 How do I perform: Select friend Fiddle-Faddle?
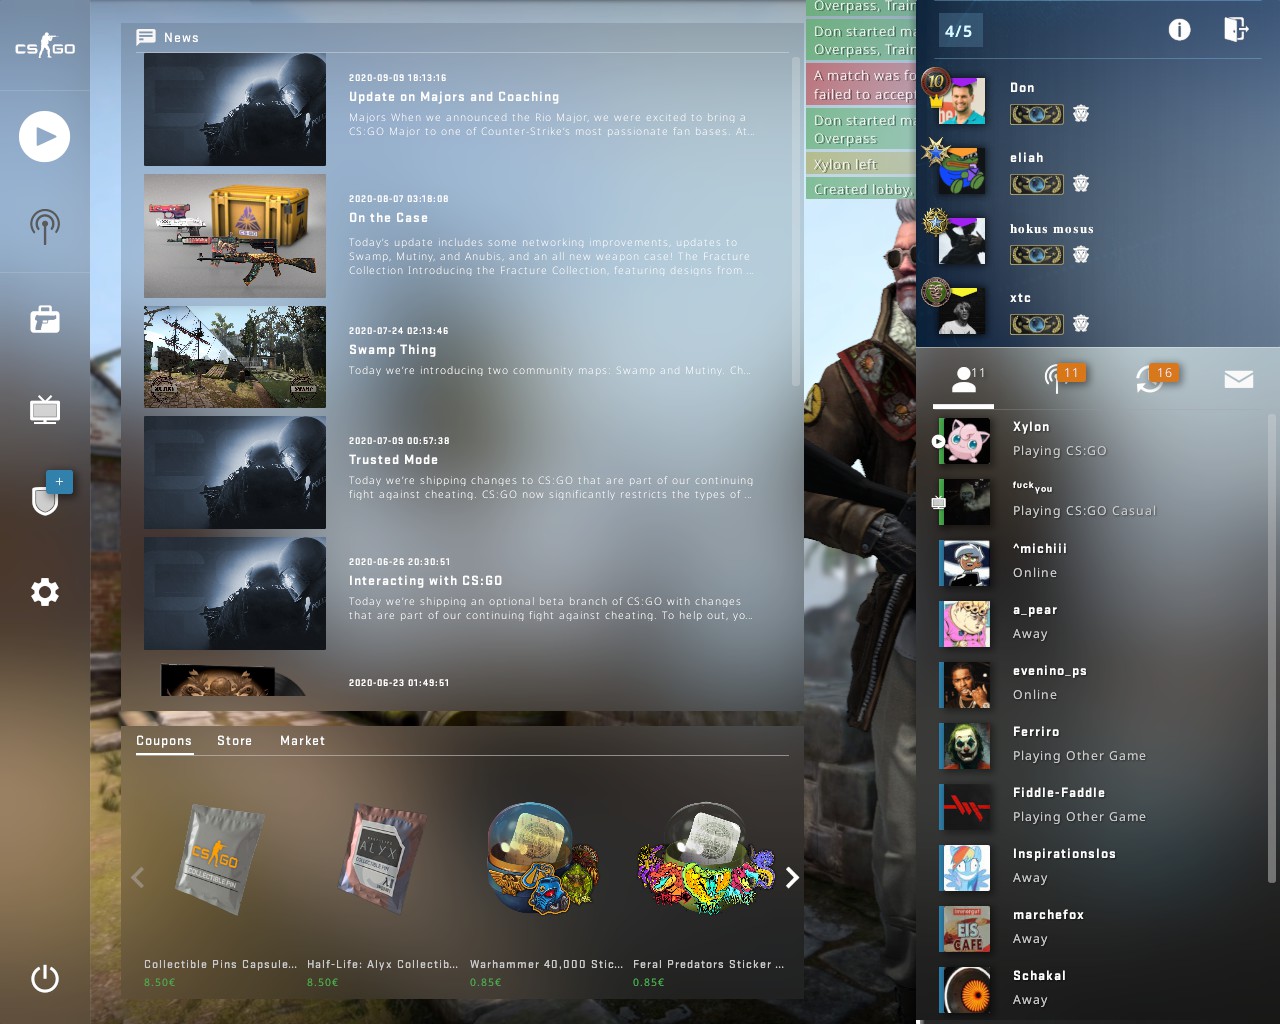pos(1097,806)
